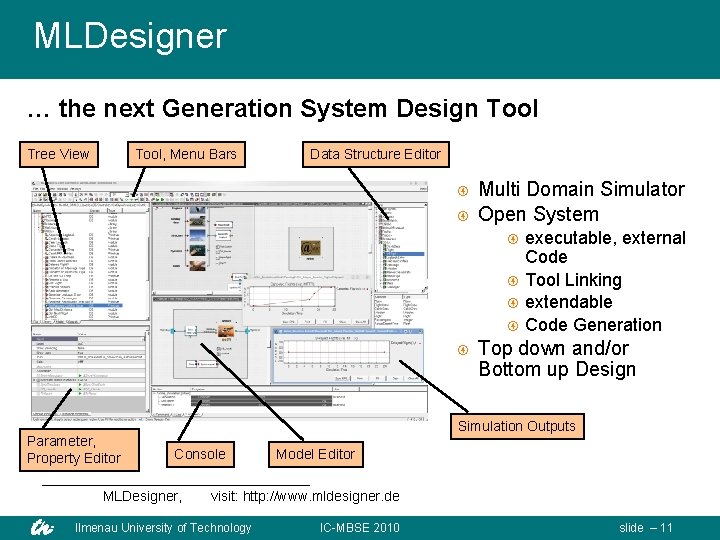The width and height of the screenshot is (720, 540).
Task: Click the rising curve plot chart
Action: (x=293, y=296)
